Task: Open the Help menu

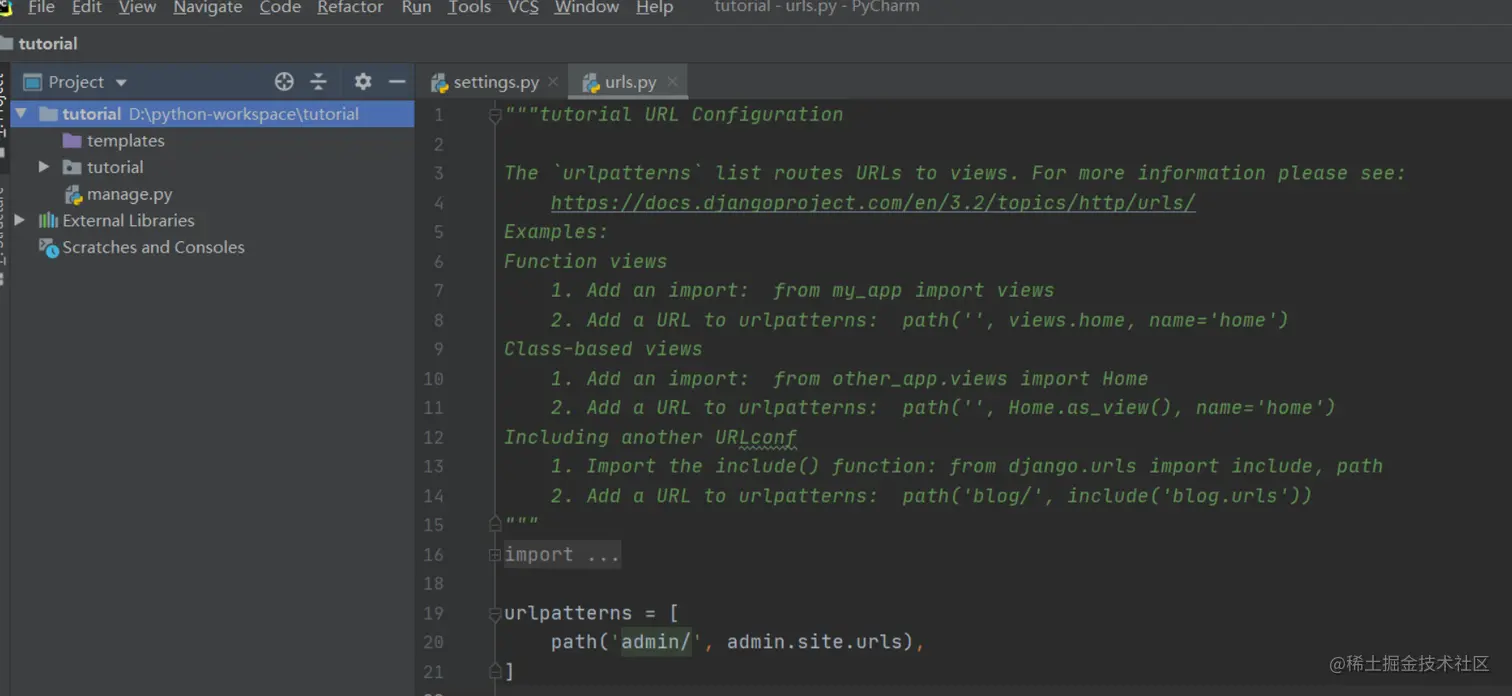Action: [x=654, y=8]
